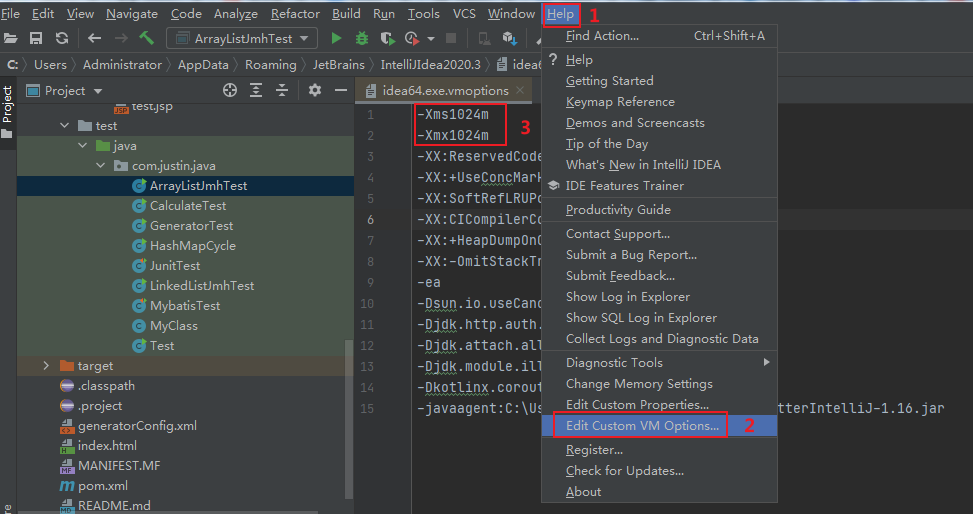The height and width of the screenshot is (514, 973).
Task: Select generatorConfig.xml file
Action: tap(137, 426)
